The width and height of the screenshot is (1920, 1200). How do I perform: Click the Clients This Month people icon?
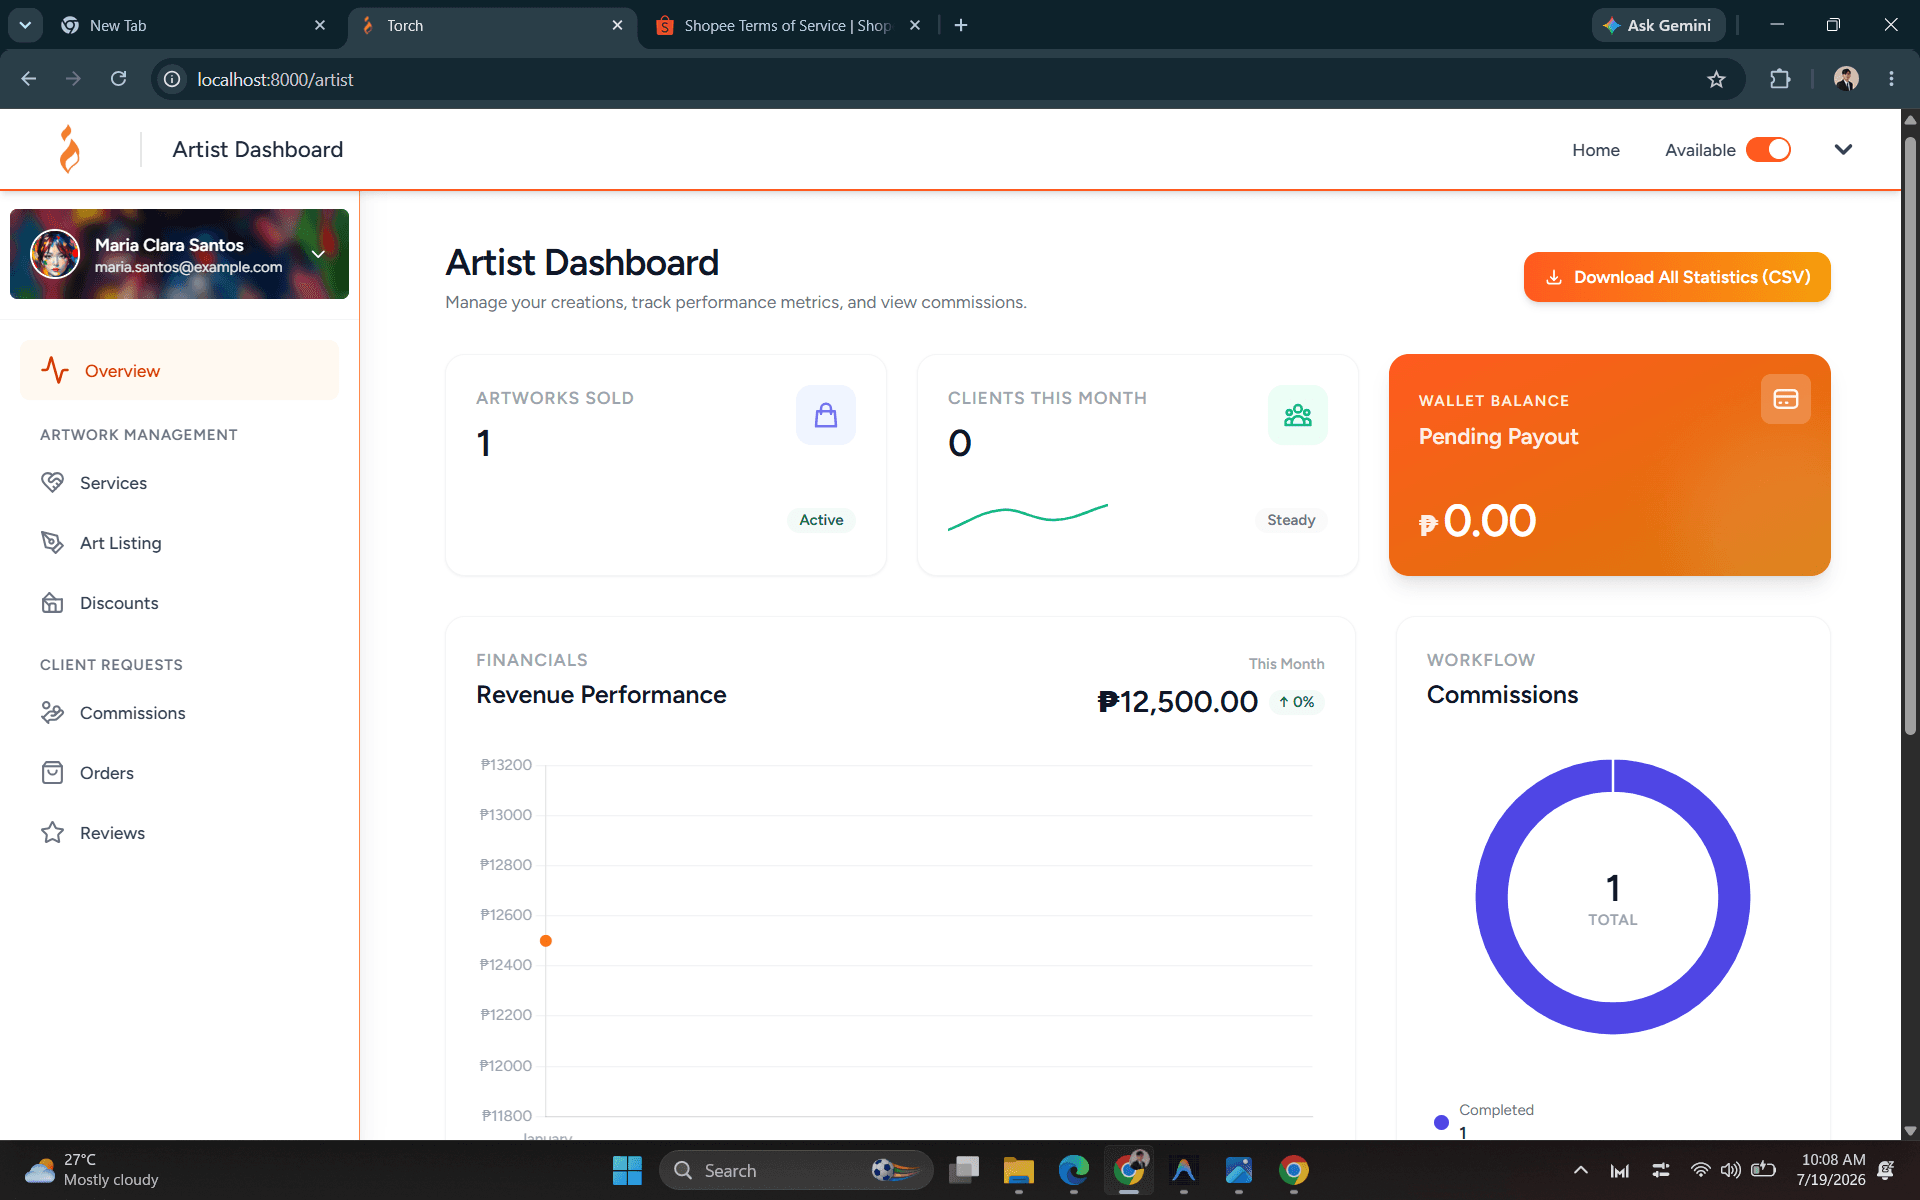(1298, 415)
